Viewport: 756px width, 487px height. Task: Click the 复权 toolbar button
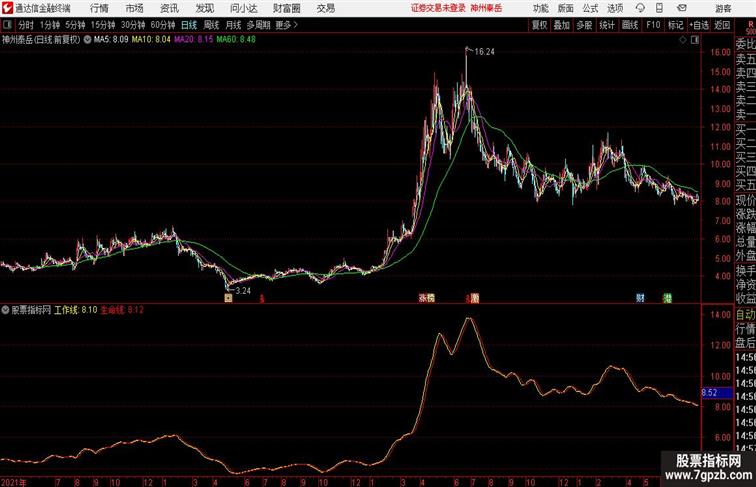539,25
